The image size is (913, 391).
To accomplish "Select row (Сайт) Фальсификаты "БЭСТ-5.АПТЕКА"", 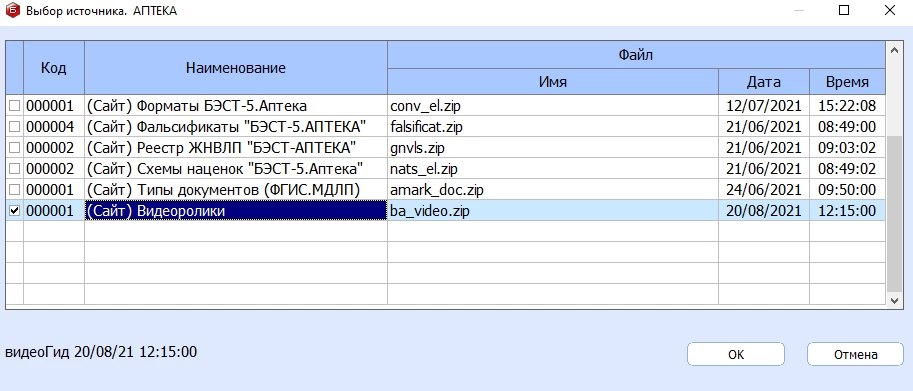I will 445,127.
